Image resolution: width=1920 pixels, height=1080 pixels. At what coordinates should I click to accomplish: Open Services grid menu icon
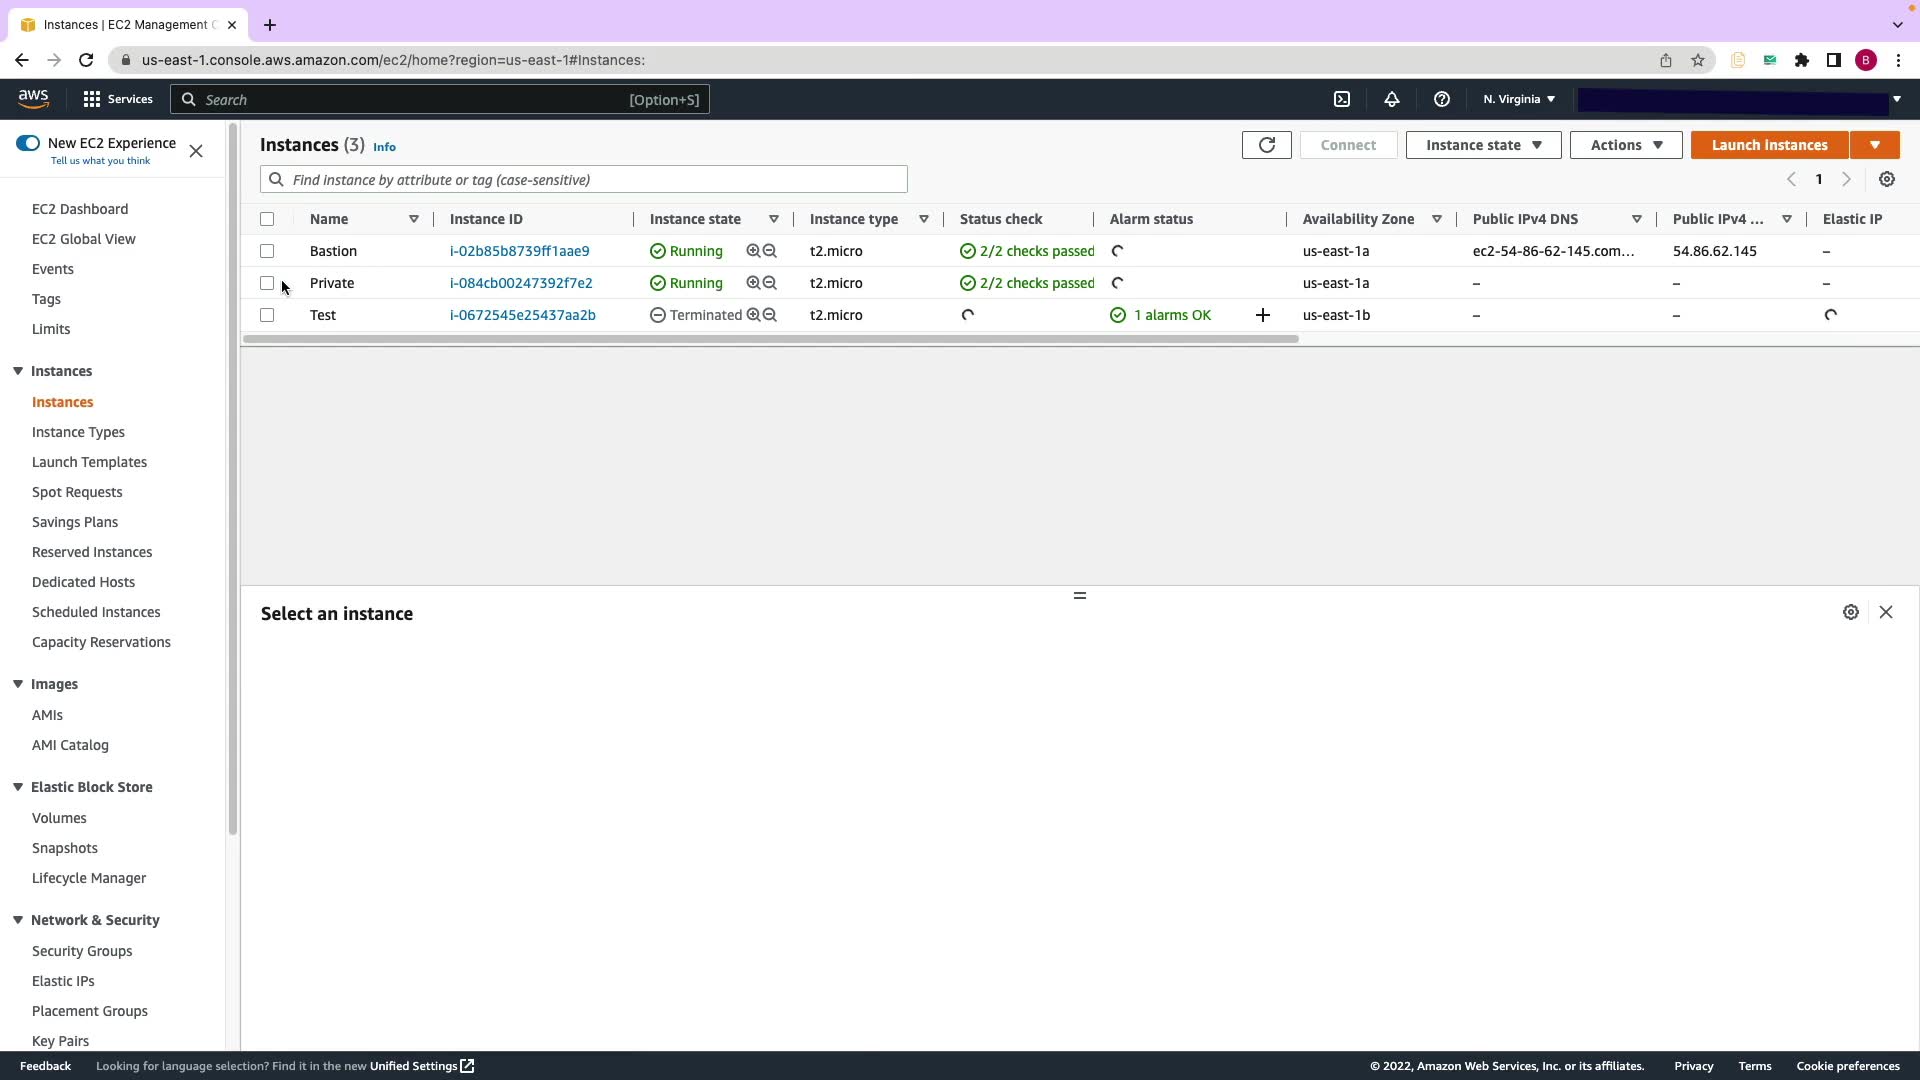coord(92,99)
